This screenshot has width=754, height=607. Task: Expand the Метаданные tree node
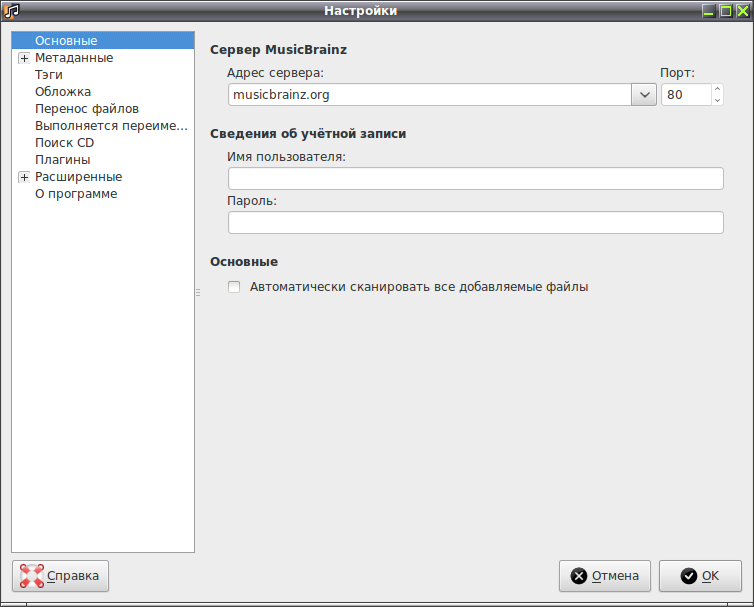[24, 58]
